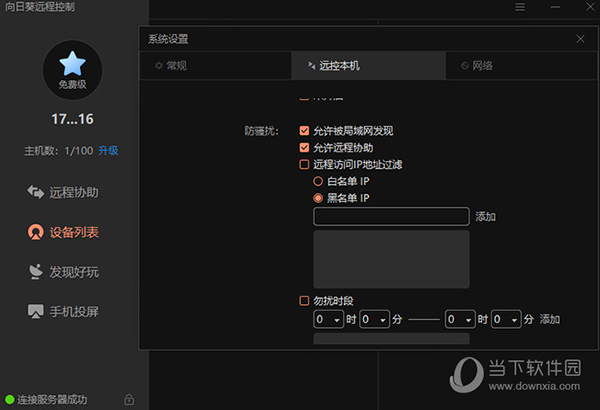Switch to the 常规 tab
The image size is (600, 410).
tap(215, 65)
